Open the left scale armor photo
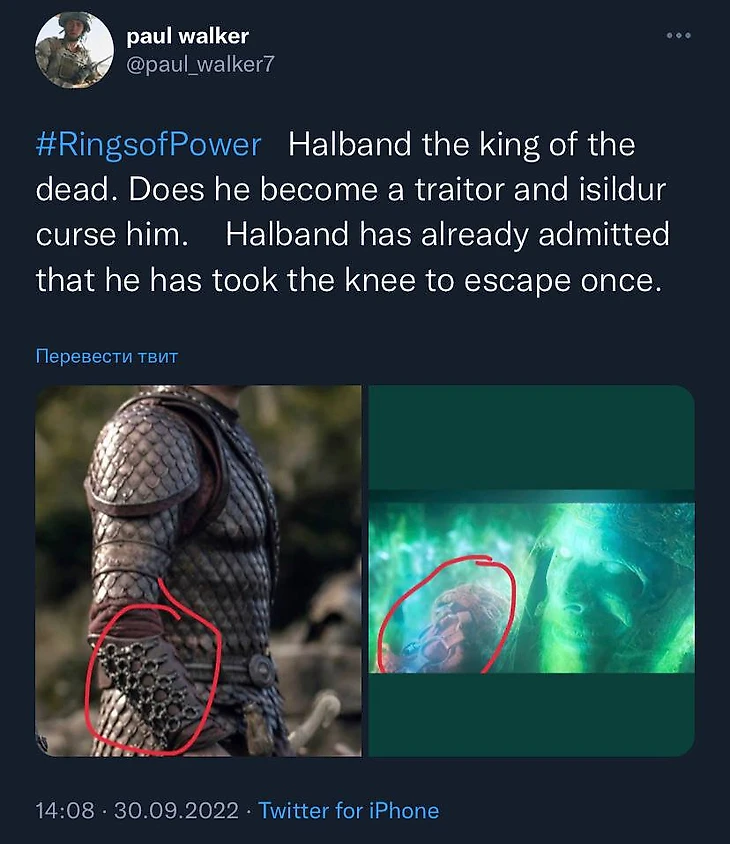 [198, 570]
